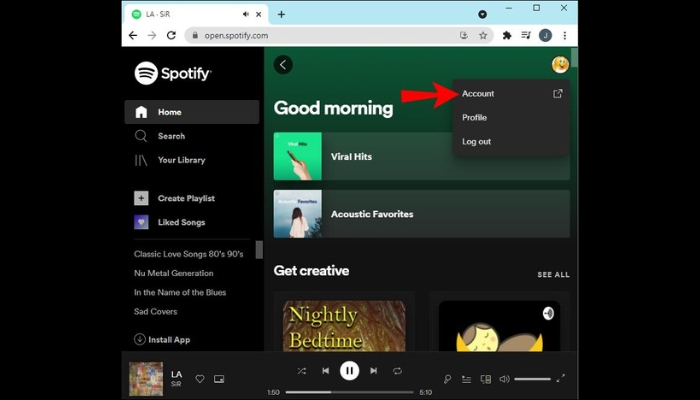Click SEE ALL next to Get creative
The image size is (700, 400).
(553, 274)
